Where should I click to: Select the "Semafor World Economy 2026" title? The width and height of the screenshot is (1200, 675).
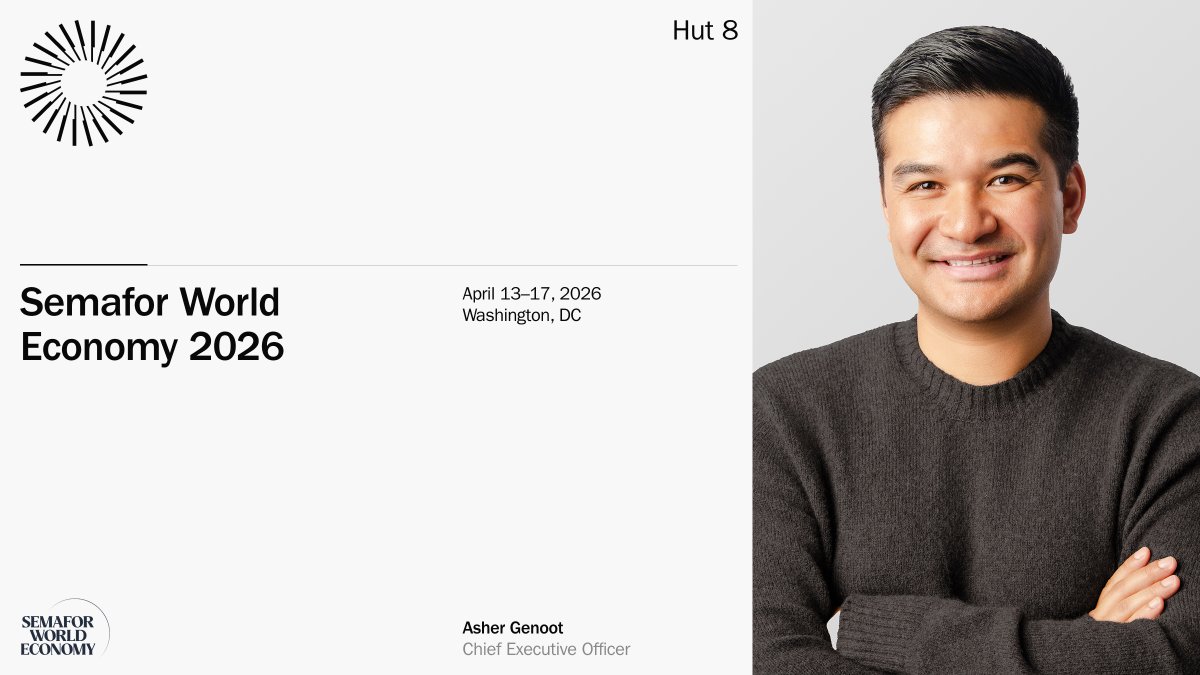[x=152, y=324]
